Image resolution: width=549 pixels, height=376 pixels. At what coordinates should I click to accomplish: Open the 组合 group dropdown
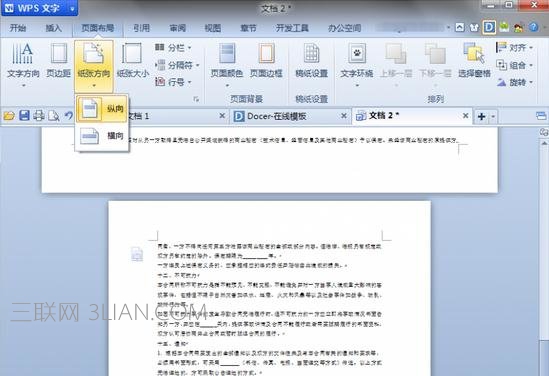click(514, 65)
